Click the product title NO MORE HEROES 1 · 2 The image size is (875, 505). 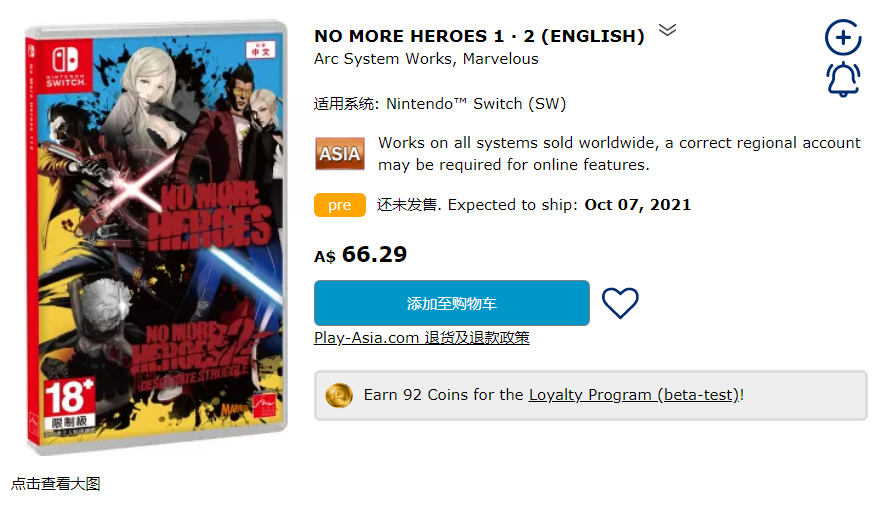[479, 36]
